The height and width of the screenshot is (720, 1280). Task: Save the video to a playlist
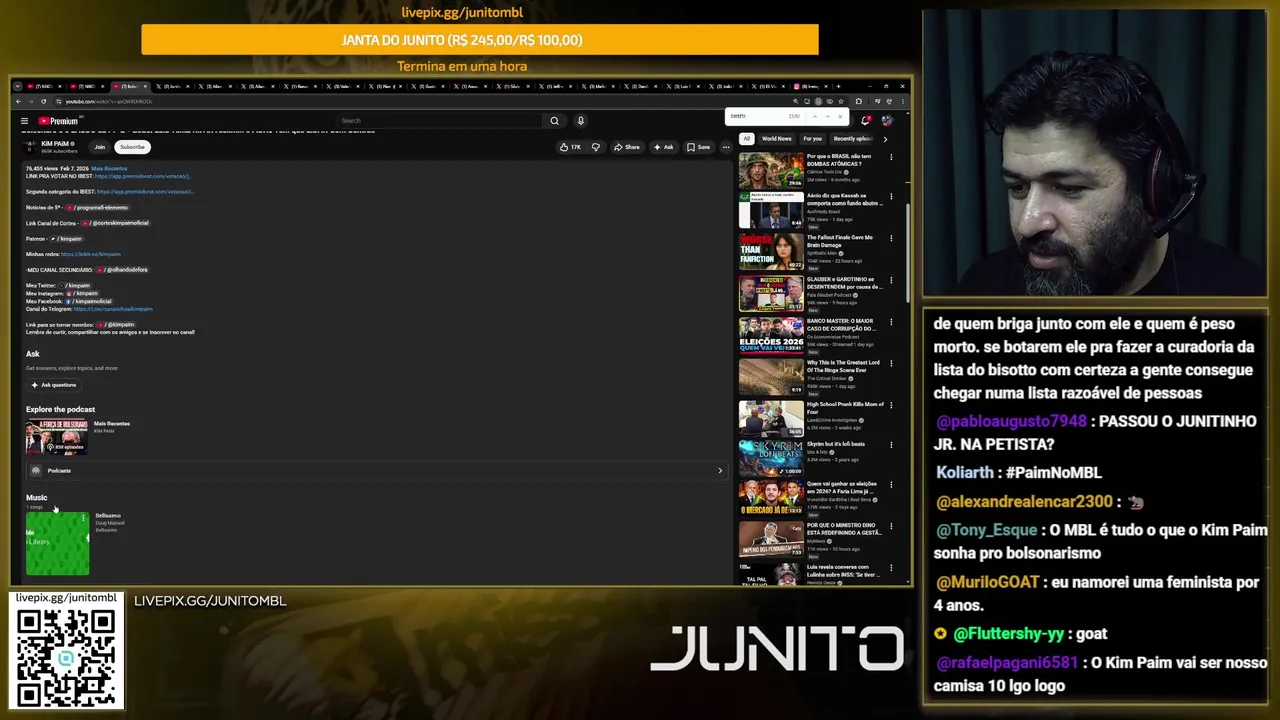(x=699, y=147)
